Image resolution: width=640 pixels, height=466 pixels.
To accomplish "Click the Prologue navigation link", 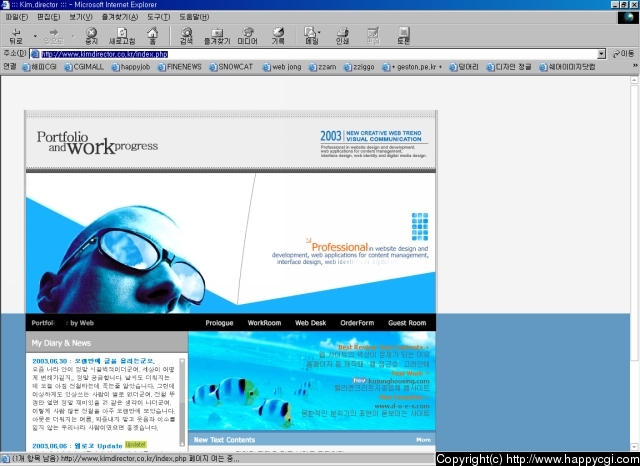I will point(219,323).
